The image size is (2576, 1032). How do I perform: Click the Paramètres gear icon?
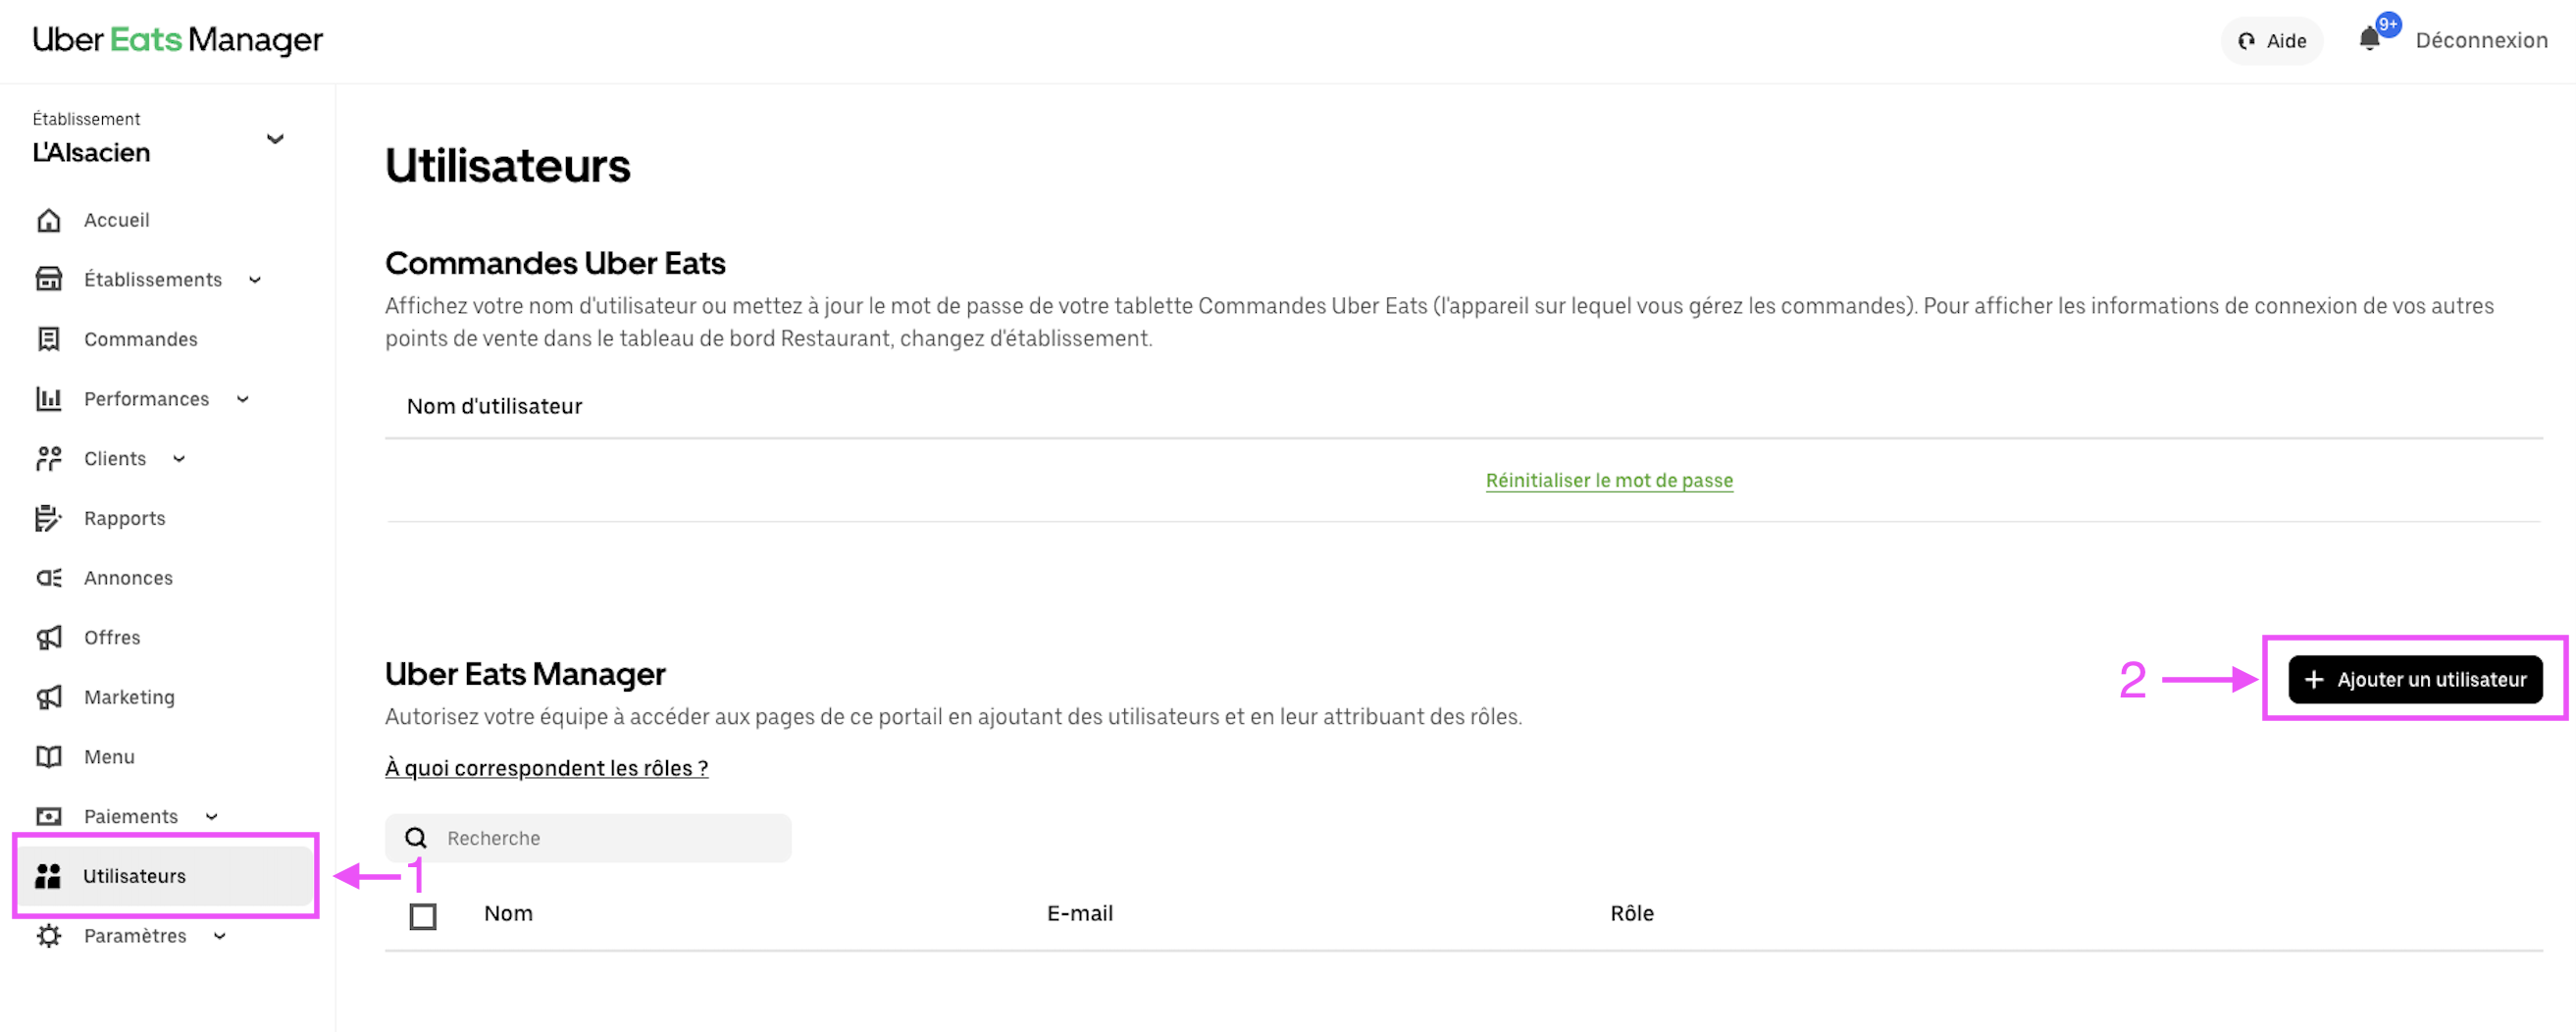coord(49,936)
